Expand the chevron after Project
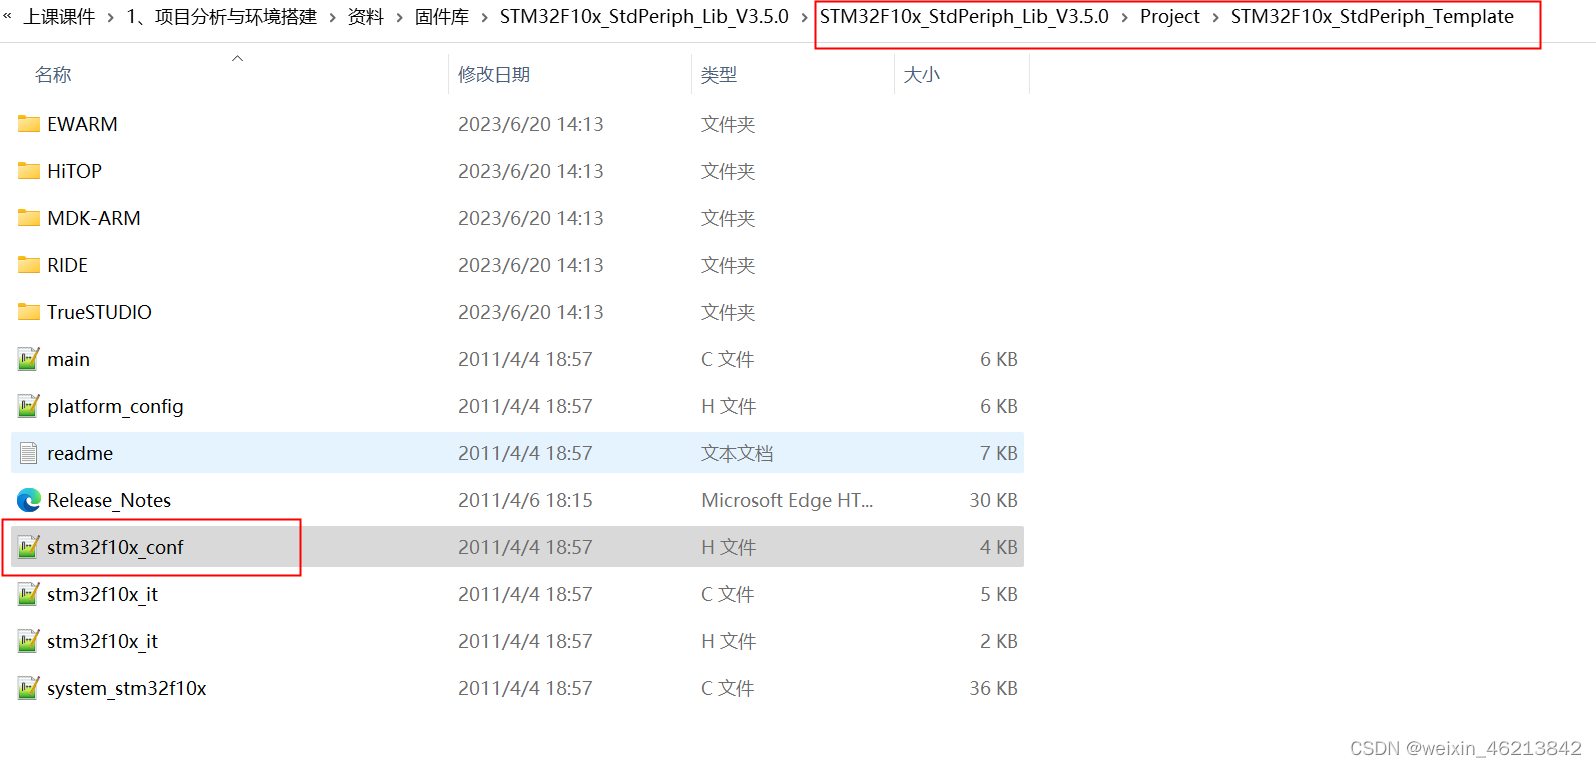The height and width of the screenshot is (767, 1596). point(1216,17)
